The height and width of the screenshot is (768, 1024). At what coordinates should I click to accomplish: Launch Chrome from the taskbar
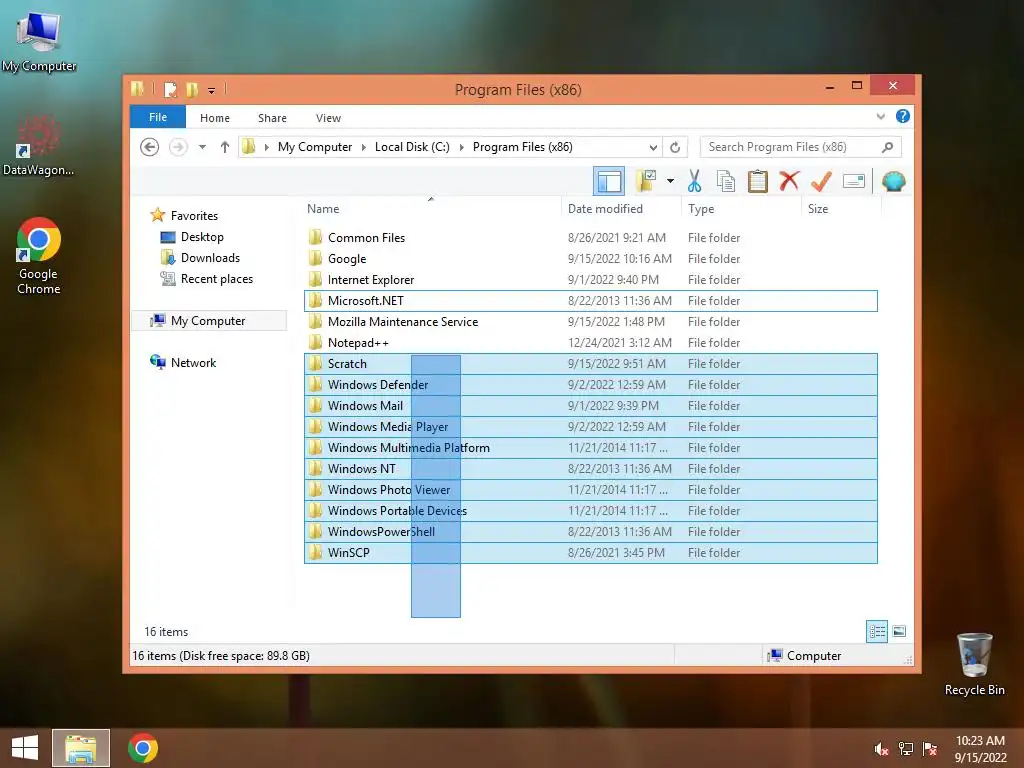(x=143, y=748)
